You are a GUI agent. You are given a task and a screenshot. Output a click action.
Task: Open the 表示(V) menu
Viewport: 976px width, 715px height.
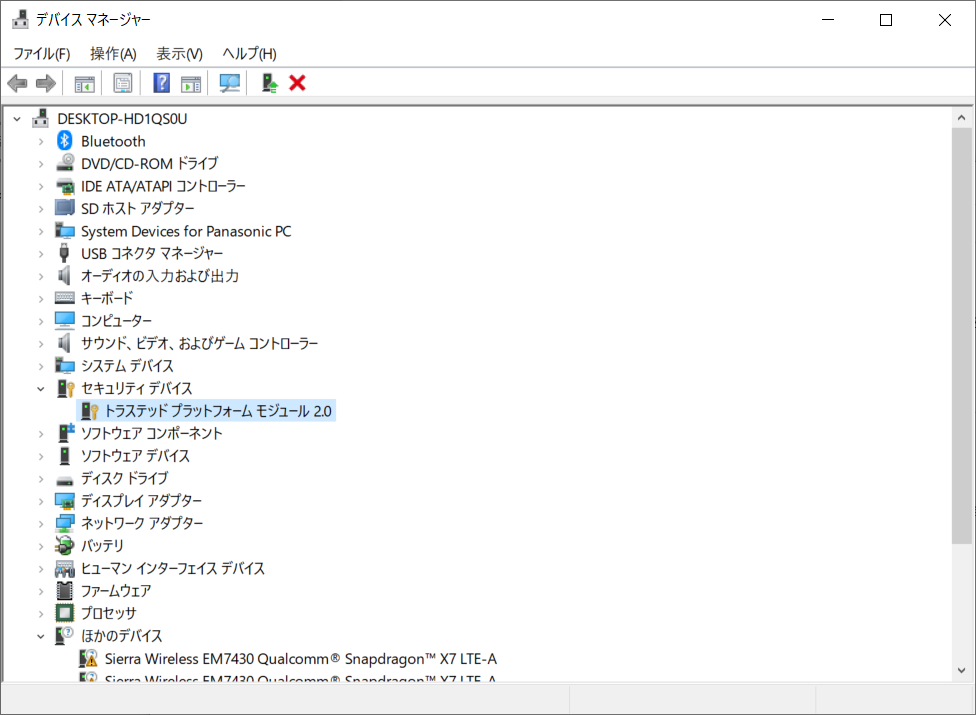179,53
